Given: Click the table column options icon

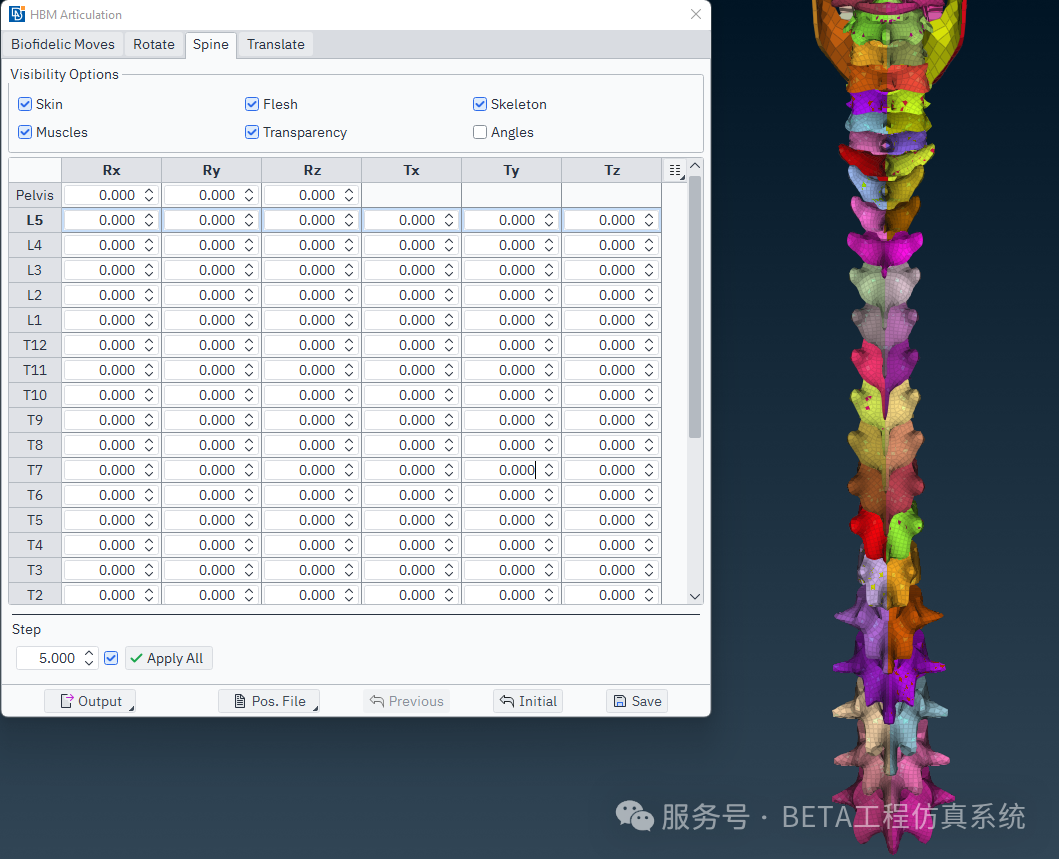Looking at the screenshot, I should (x=675, y=170).
